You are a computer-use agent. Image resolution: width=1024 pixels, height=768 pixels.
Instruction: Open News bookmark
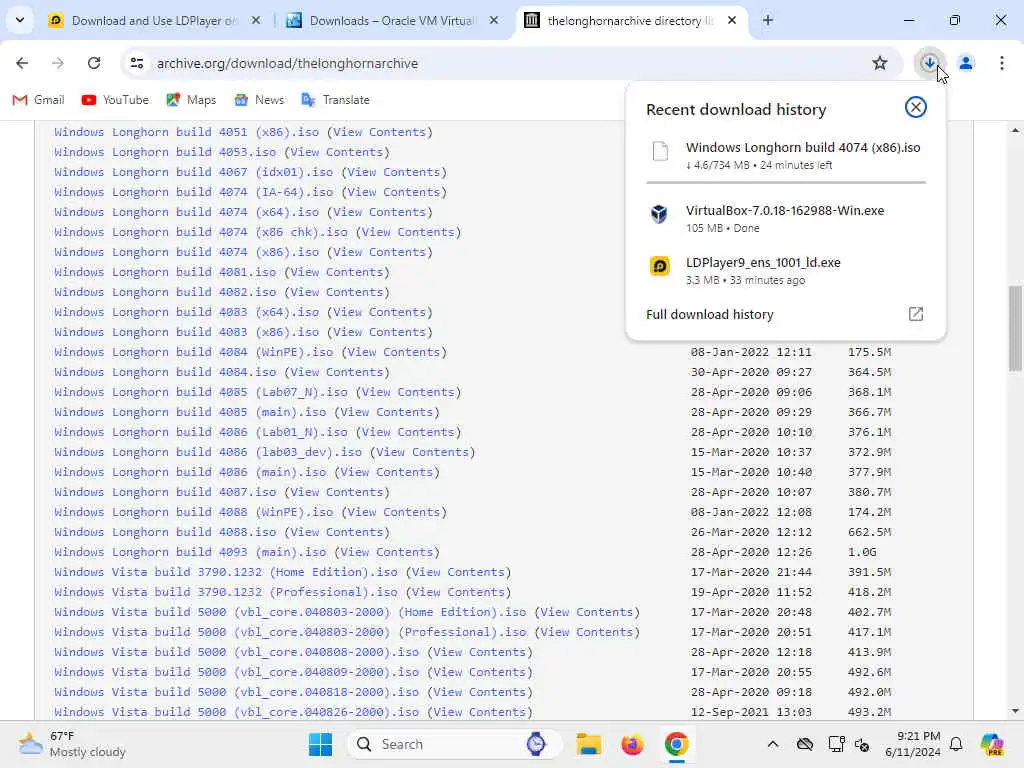[259, 100]
